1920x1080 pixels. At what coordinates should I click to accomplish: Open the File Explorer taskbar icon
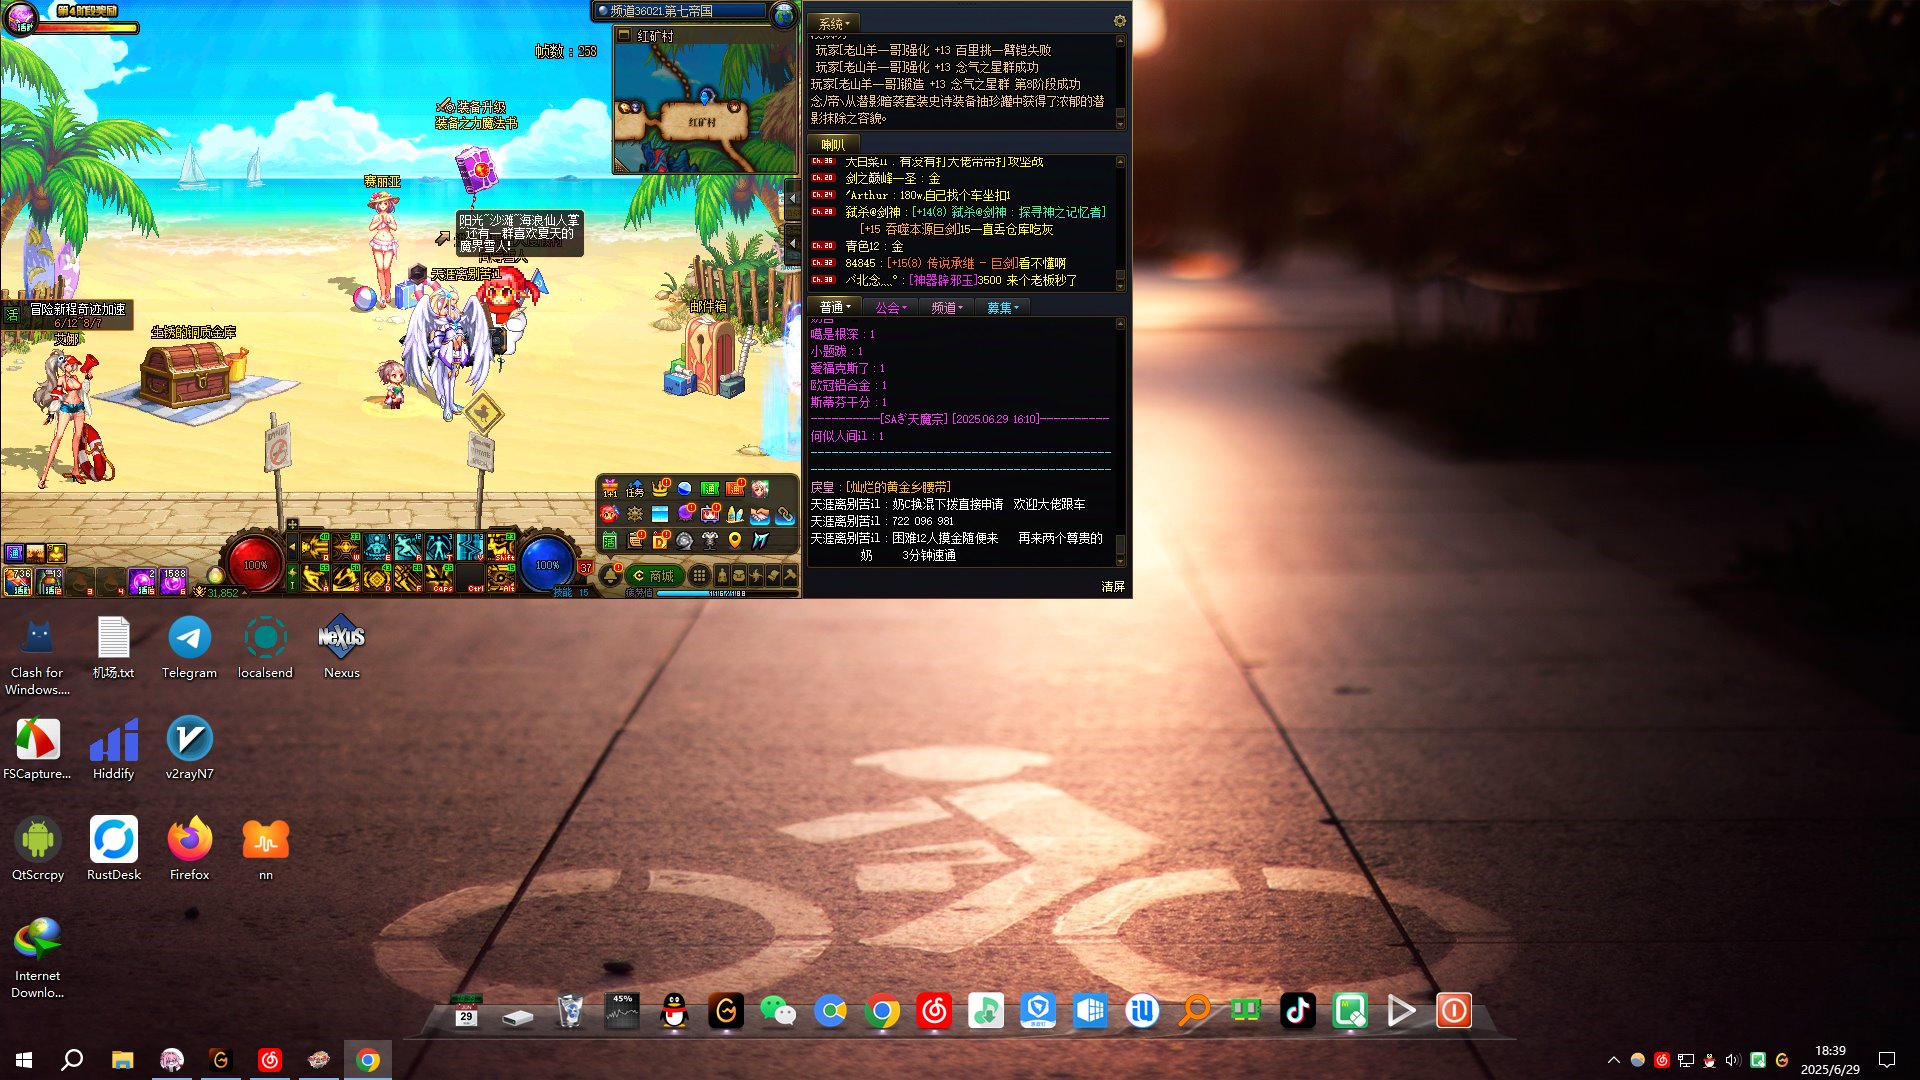coord(122,1060)
